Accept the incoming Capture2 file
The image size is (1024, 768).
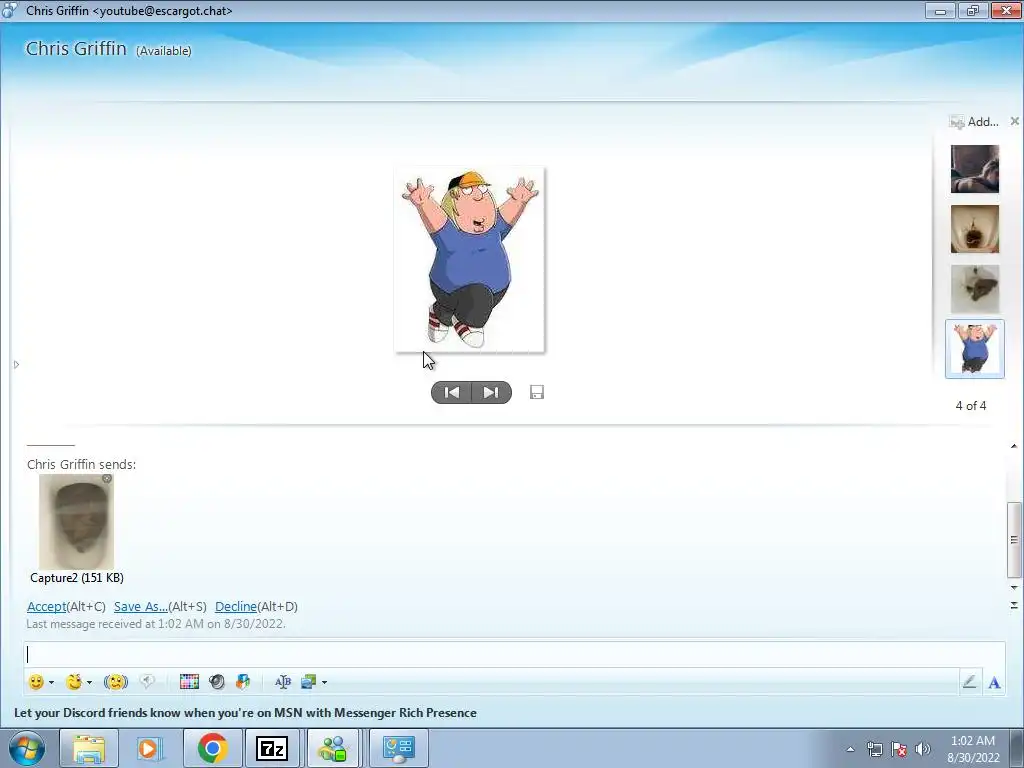pos(46,607)
